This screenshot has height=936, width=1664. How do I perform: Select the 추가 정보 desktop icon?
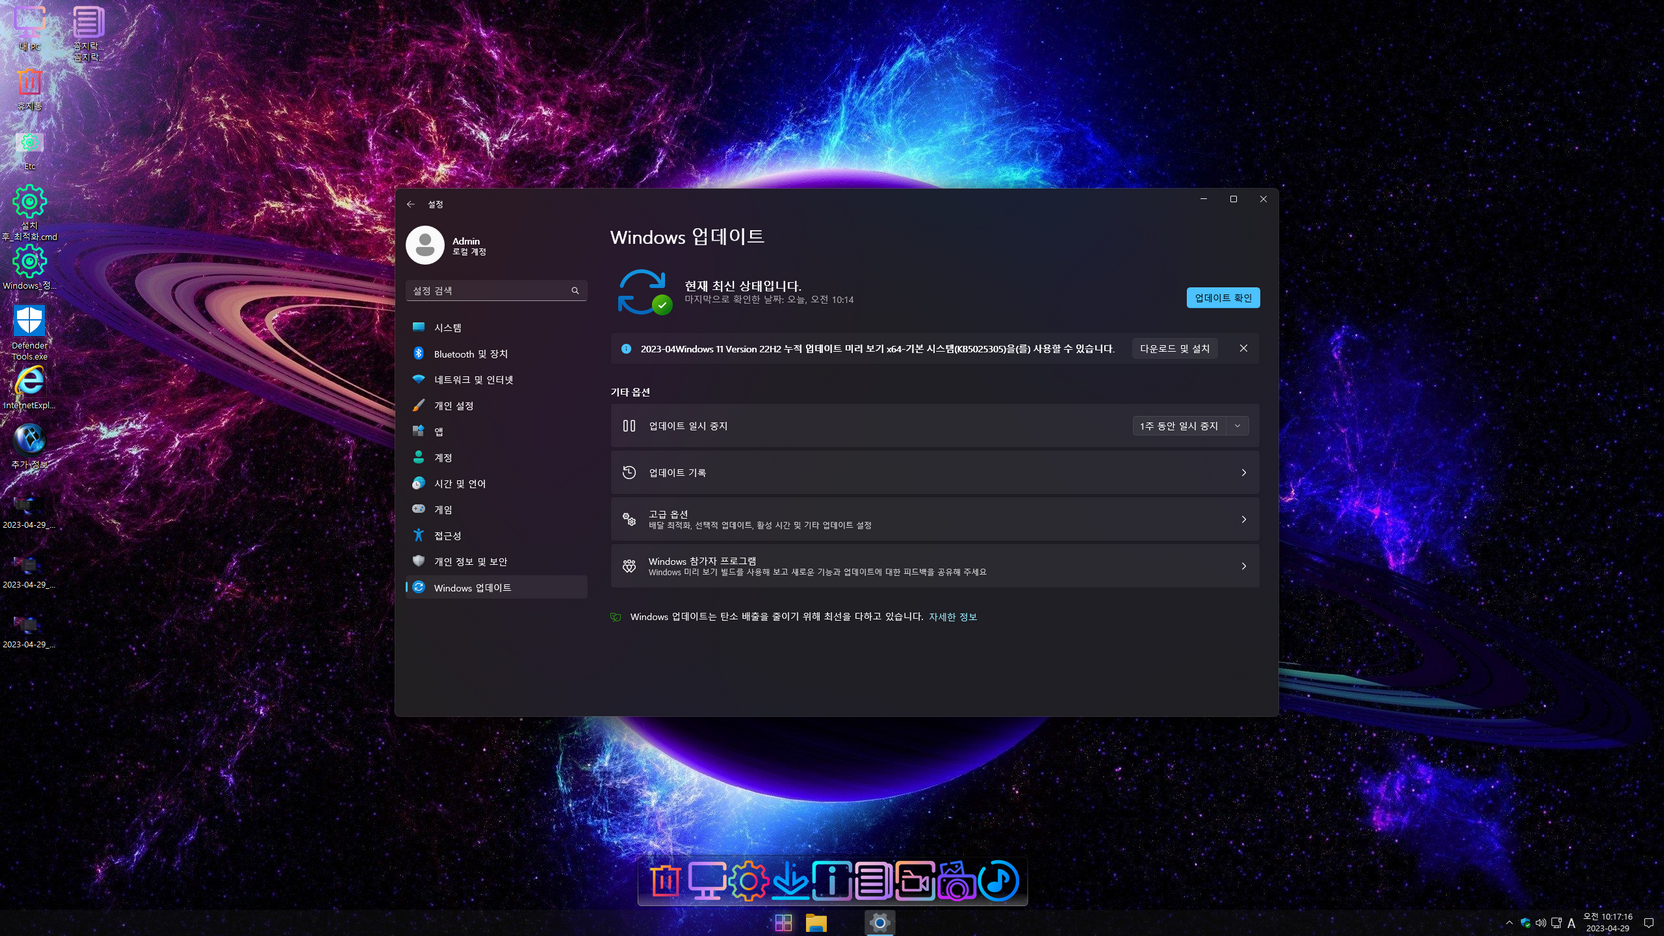point(29,446)
